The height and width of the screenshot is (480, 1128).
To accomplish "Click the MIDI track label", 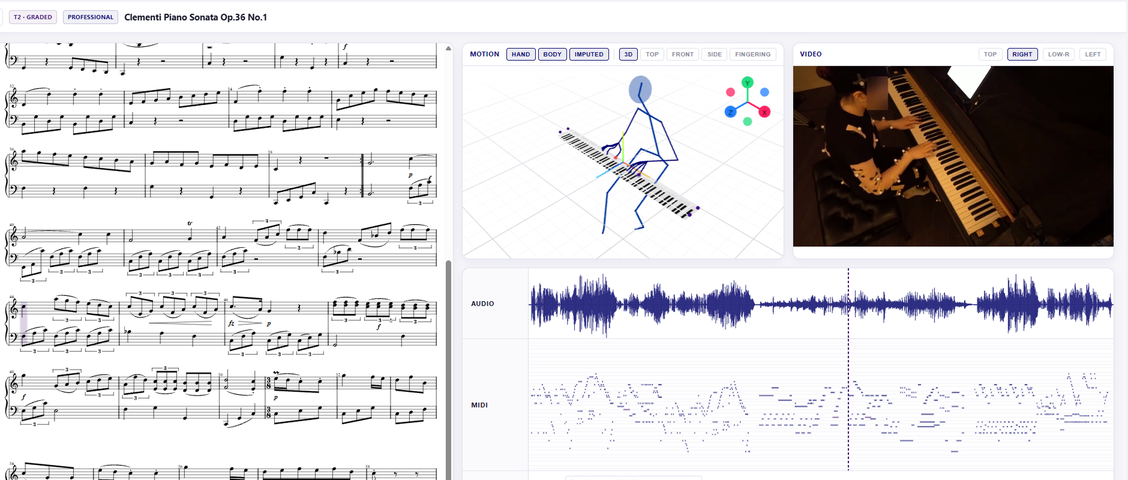I will point(480,404).
